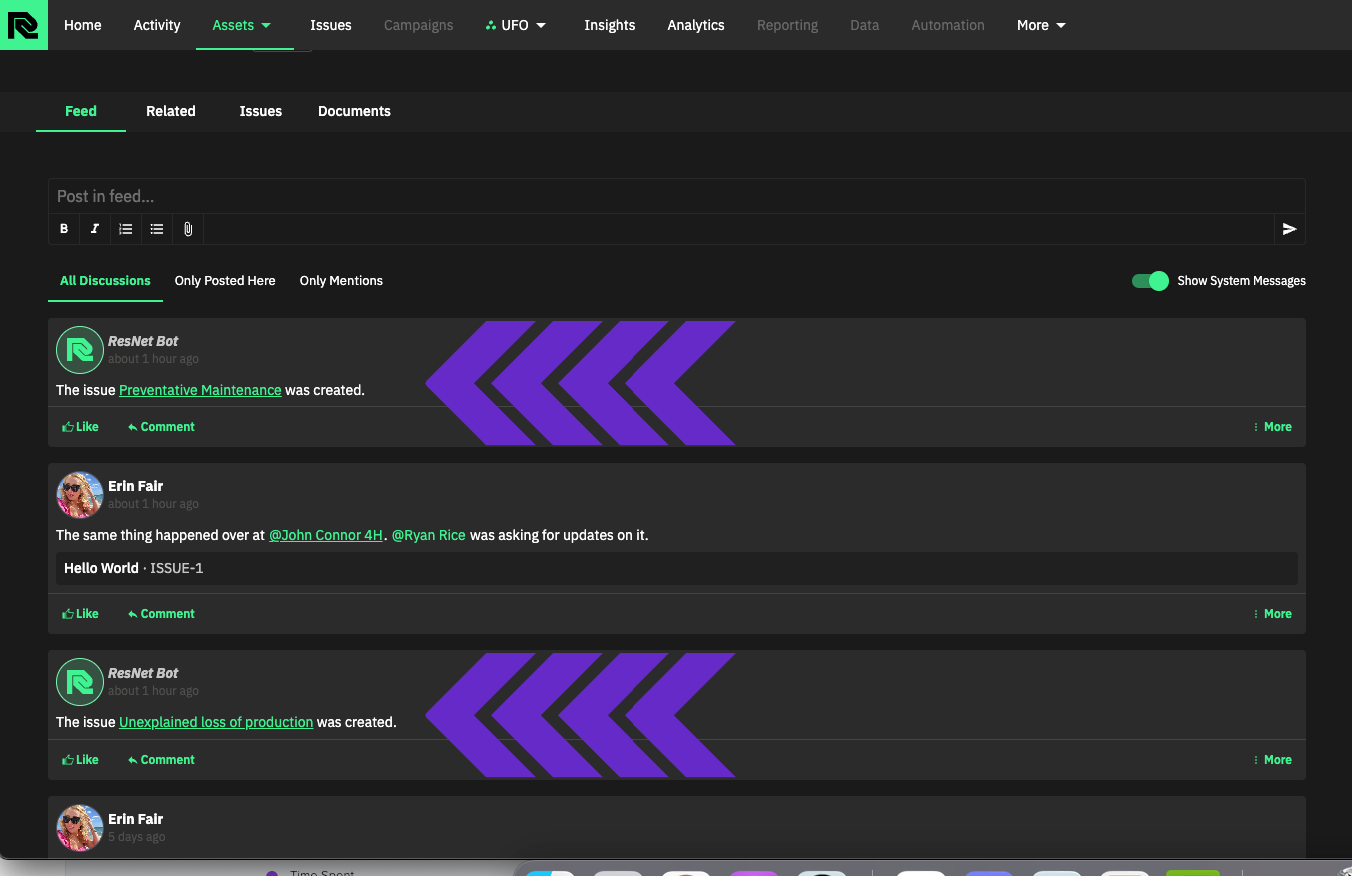The width and height of the screenshot is (1352, 876).
Task: Click the "5 days ago" timestamp
Action: pos(137,837)
